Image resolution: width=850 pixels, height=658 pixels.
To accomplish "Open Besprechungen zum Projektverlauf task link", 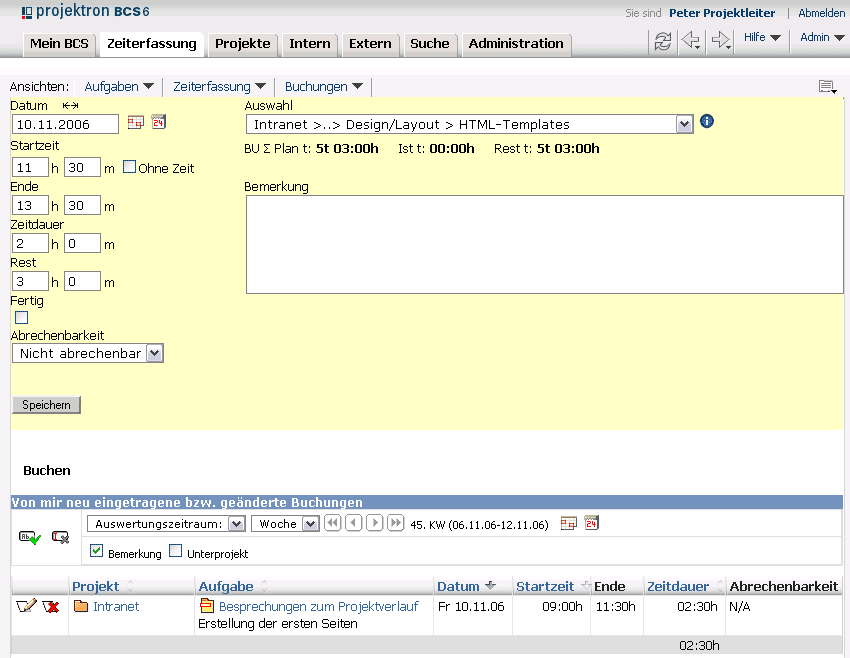I will coord(319,607).
